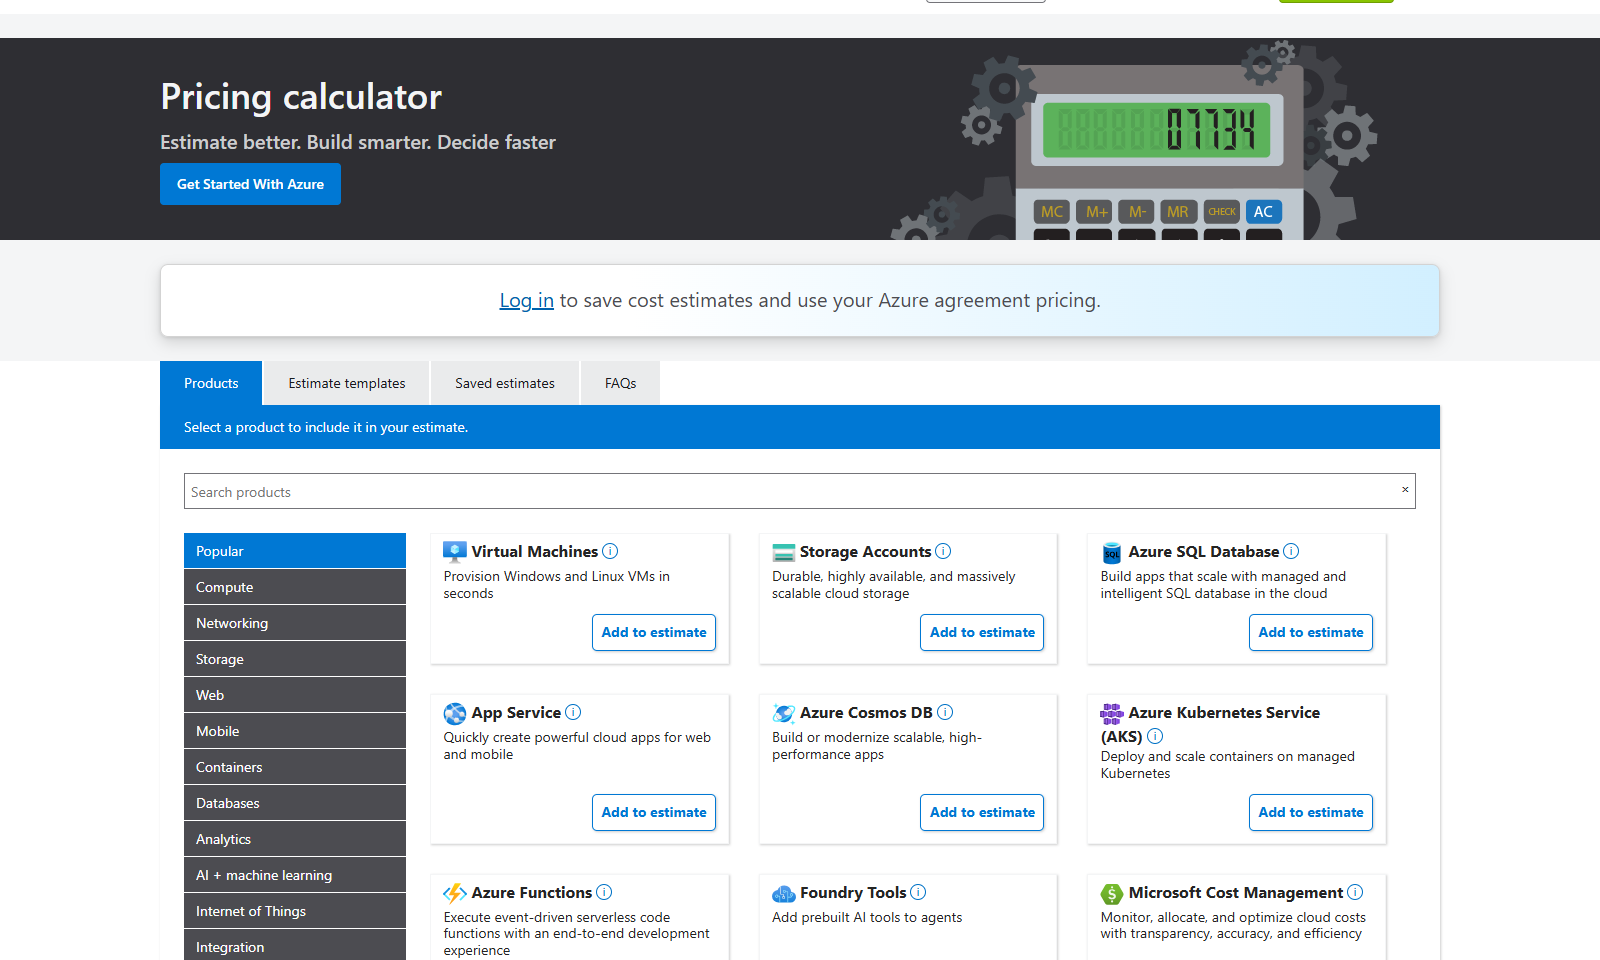Open the Internet of Things category

pos(295,911)
